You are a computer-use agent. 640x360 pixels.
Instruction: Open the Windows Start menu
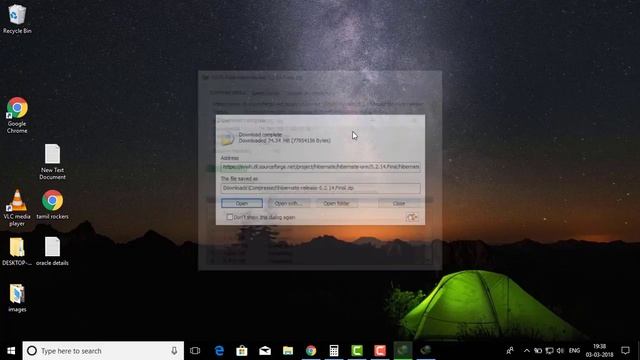11,351
